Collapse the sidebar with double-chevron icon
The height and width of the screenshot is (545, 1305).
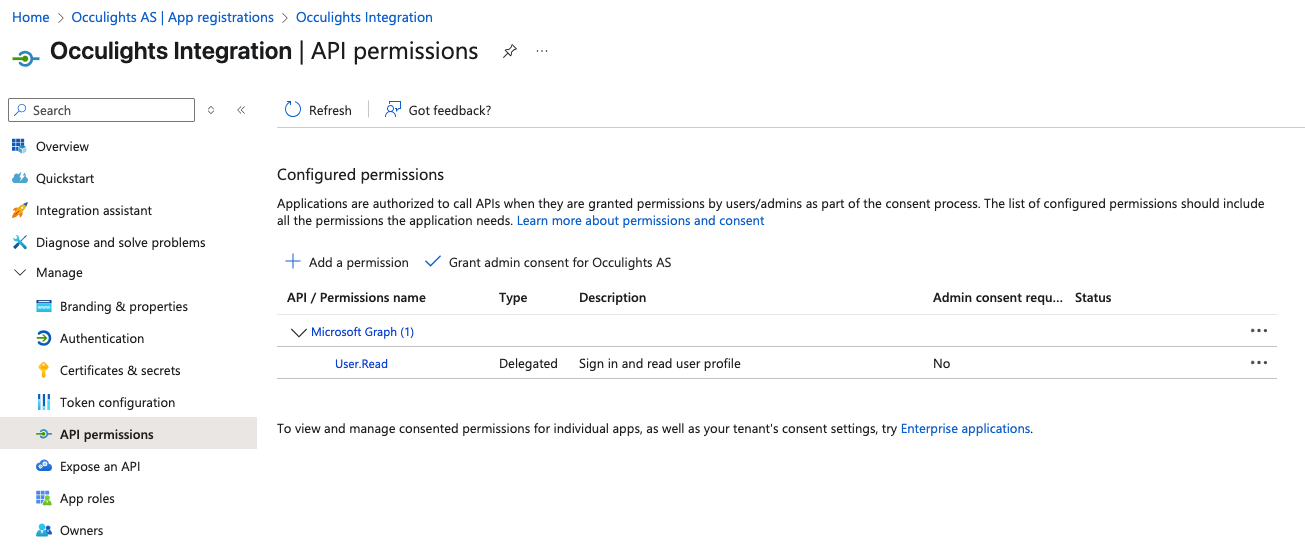click(x=241, y=110)
